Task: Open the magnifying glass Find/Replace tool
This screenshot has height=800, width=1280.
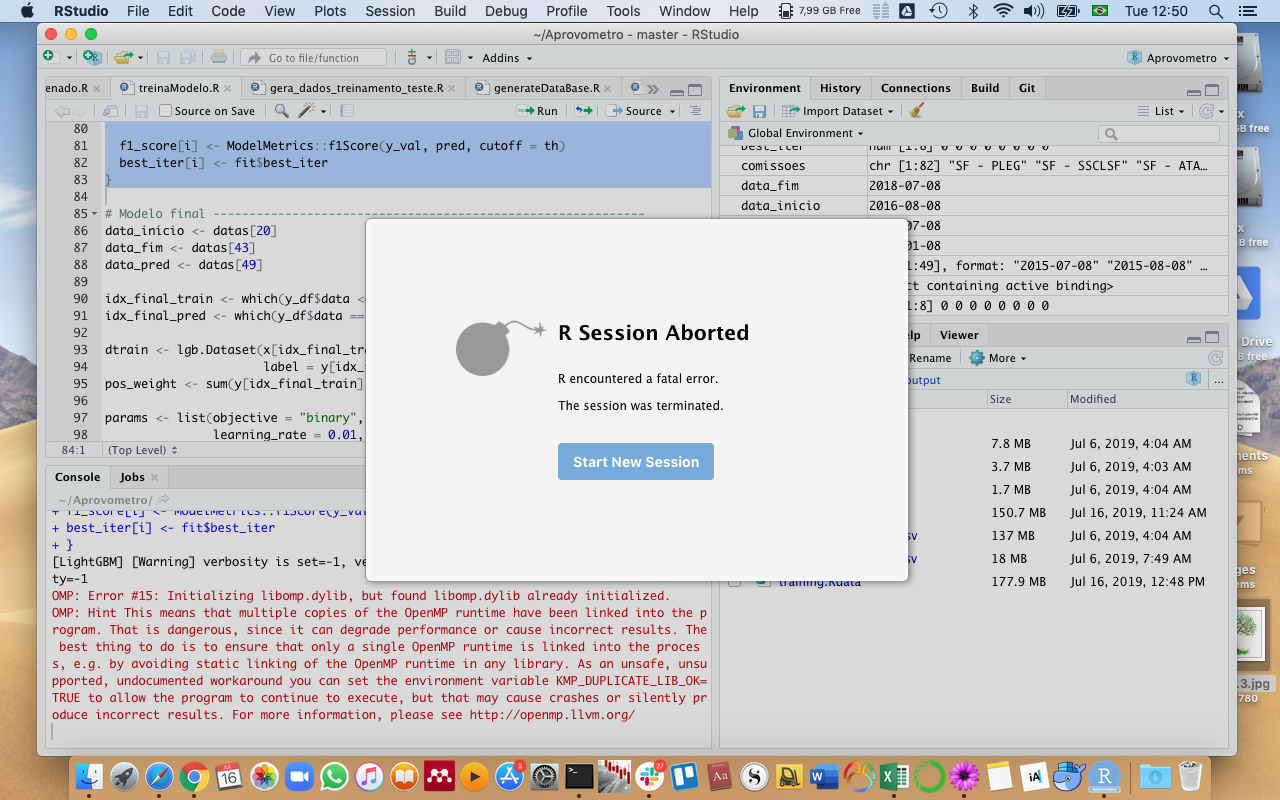Action: (281, 111)
